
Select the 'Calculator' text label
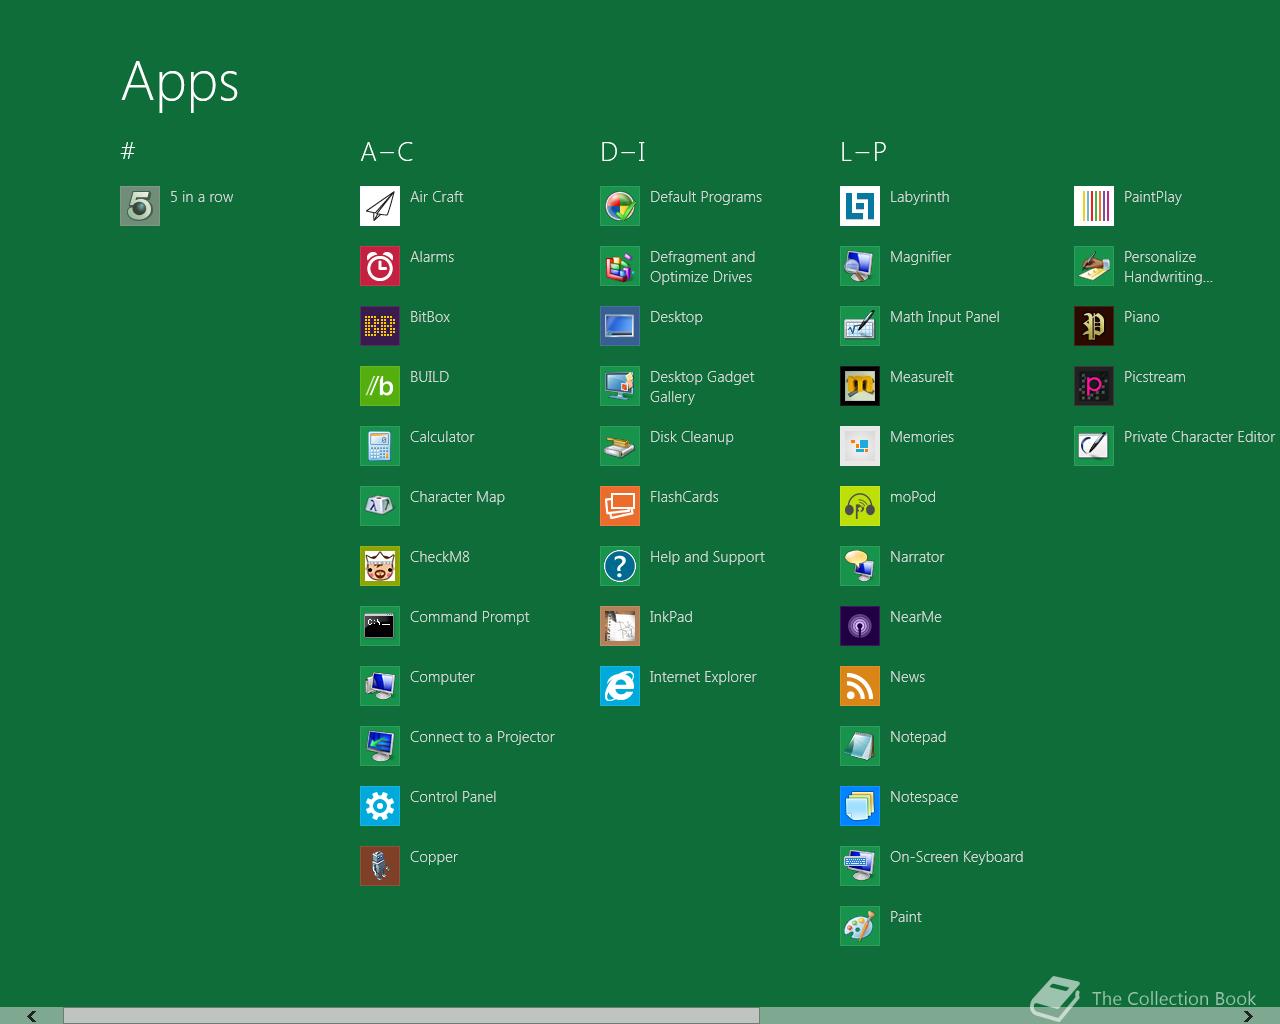point(442,437)
